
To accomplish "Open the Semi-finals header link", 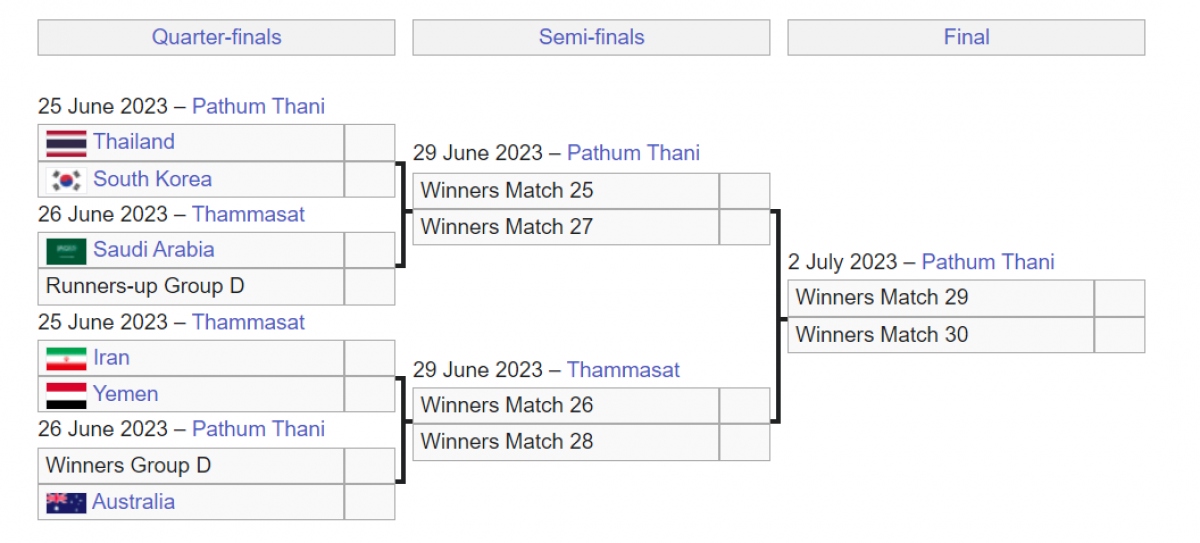I will click(591, 38).
